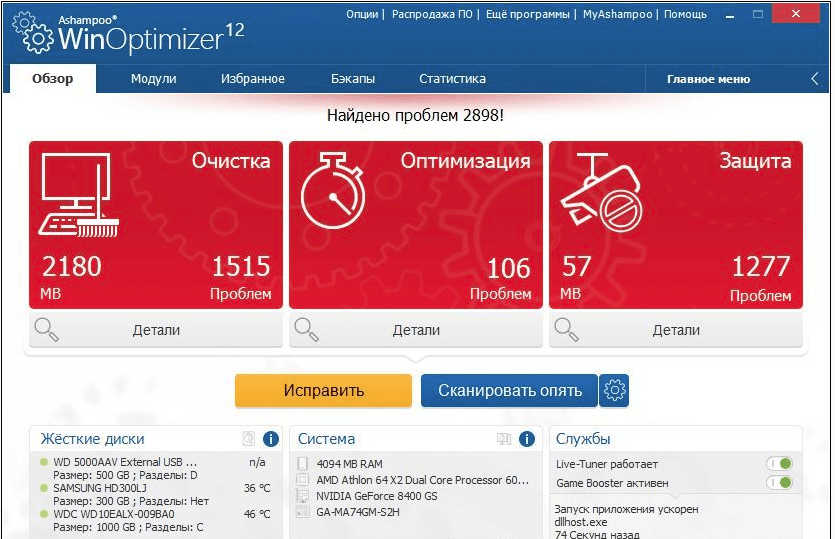Image resolution: width=835 pixels, height=539 pixels.
Task: Click motherboard icon next to GA-MA74GM-S2H
Action: point(302,512)
